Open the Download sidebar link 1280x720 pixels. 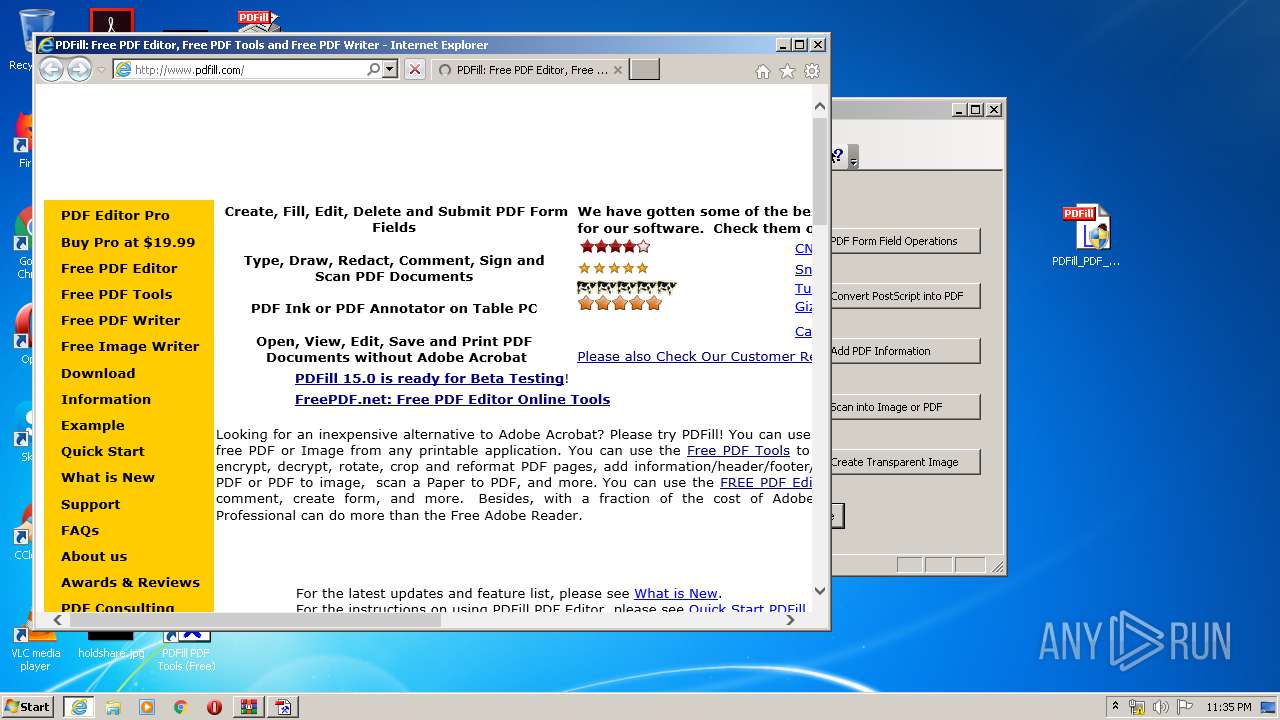pos(98,373)
